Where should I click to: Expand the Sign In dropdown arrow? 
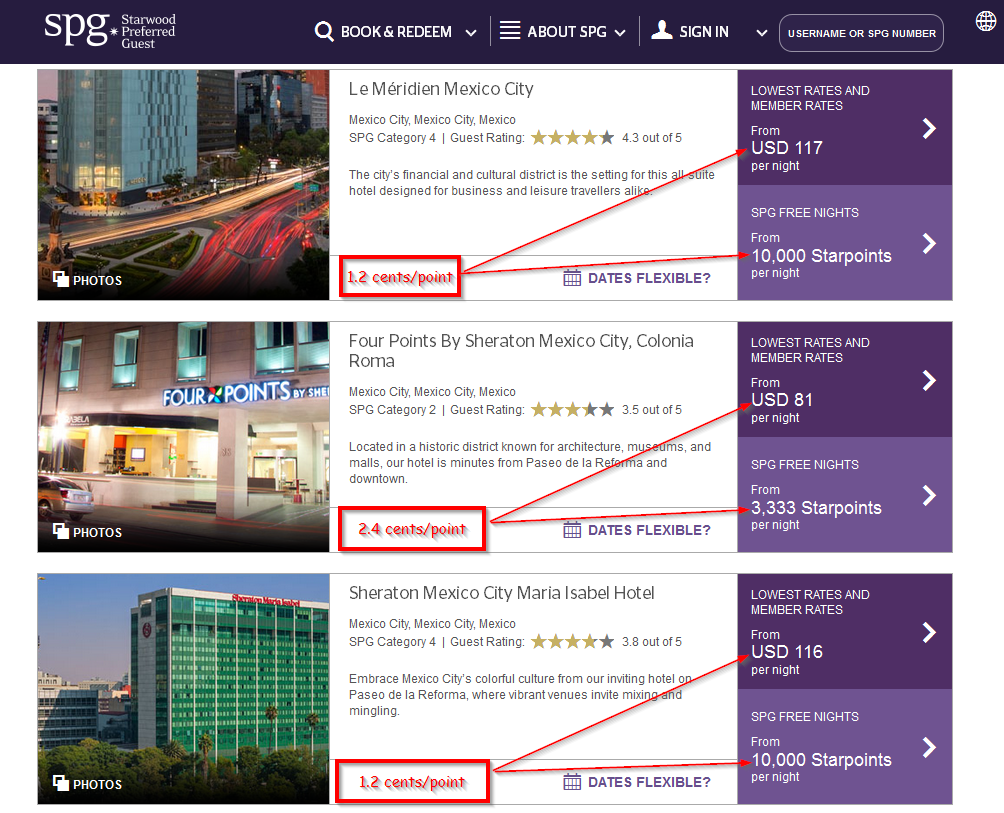[761, 33]
